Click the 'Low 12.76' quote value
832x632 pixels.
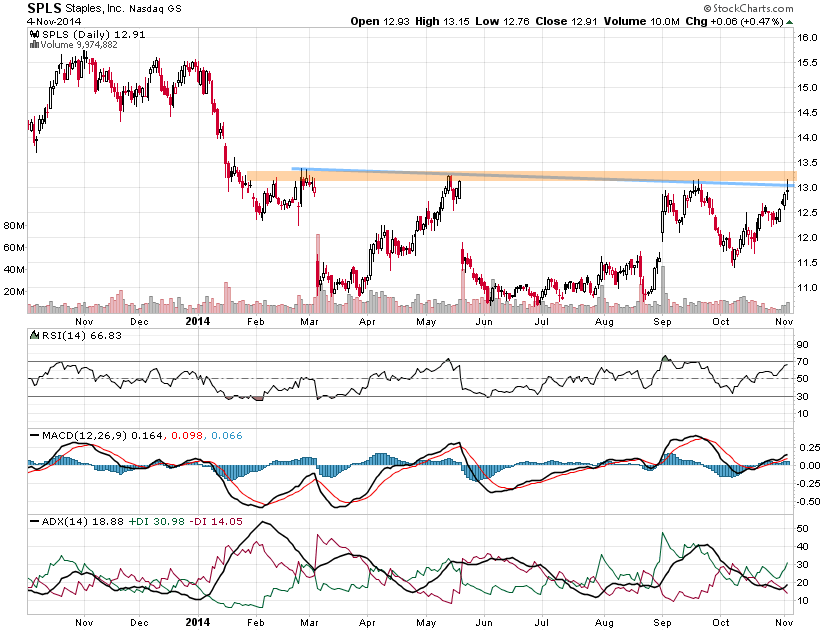502,22
